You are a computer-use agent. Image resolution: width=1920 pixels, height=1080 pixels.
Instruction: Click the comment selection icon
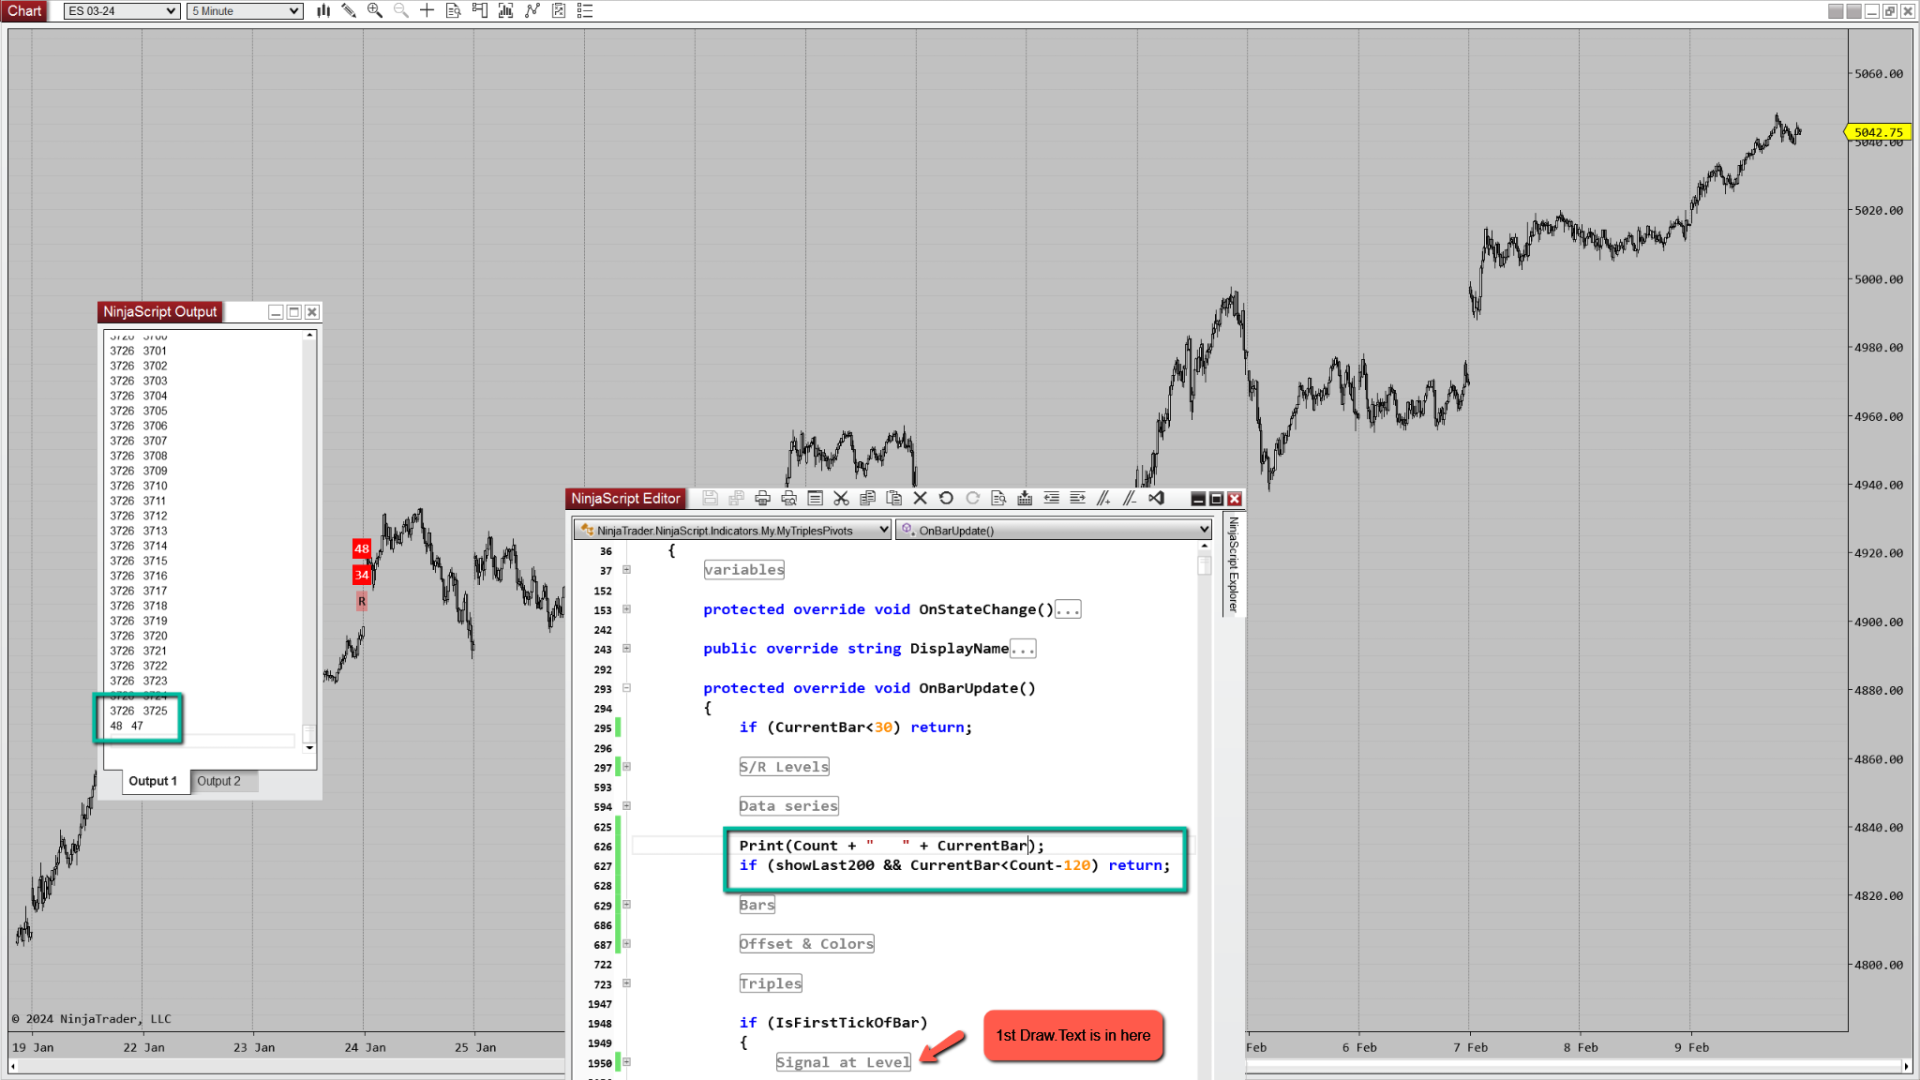[1104, 498]
